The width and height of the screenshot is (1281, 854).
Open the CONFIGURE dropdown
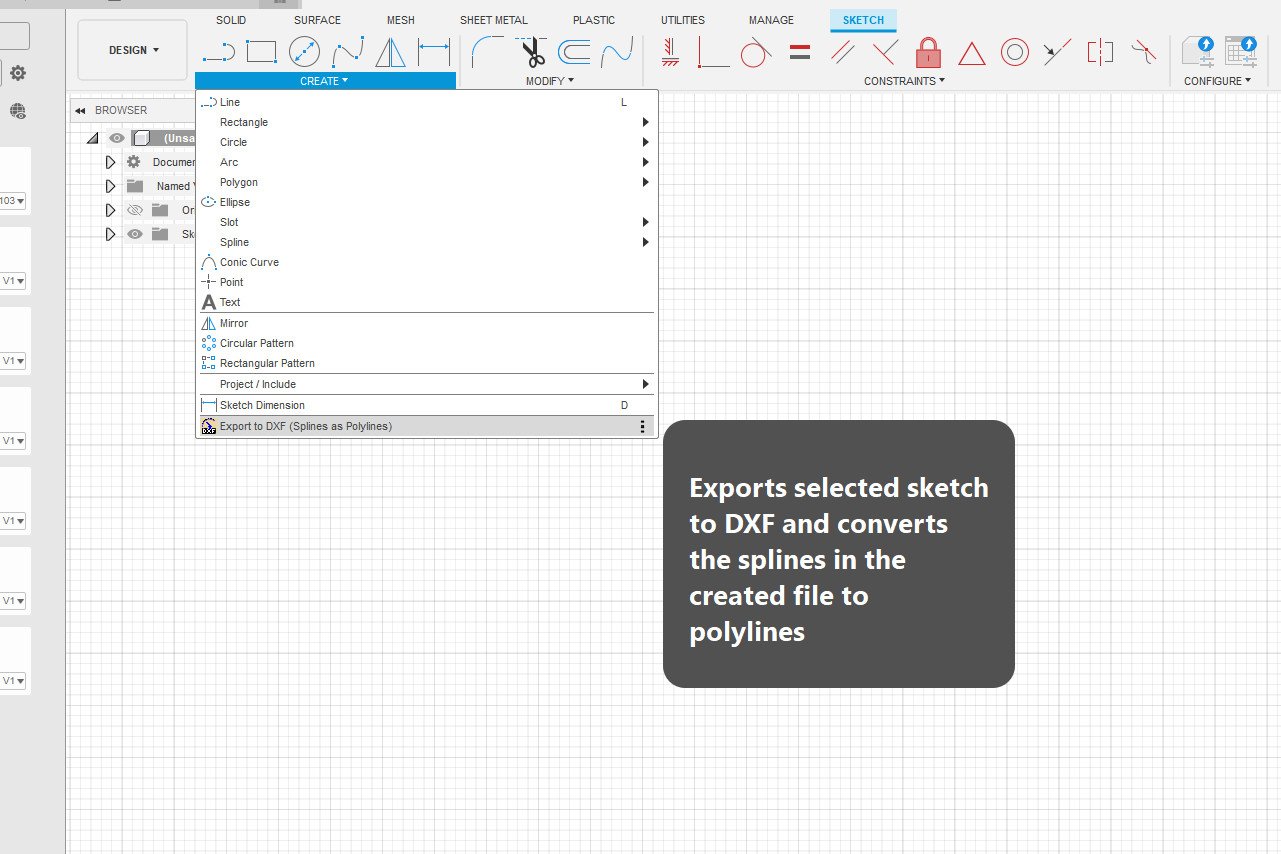[1217, 81]
